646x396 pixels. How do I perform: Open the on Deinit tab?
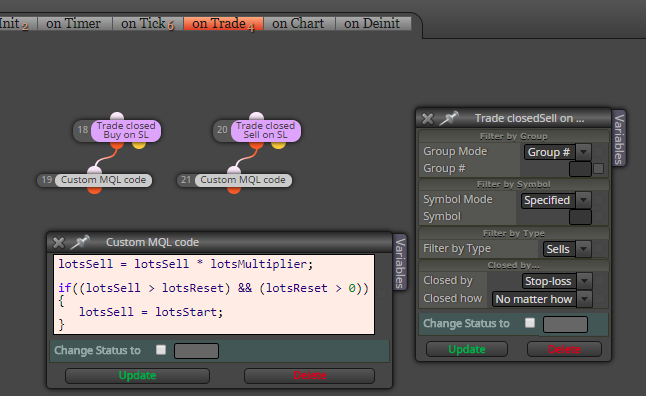373,23
